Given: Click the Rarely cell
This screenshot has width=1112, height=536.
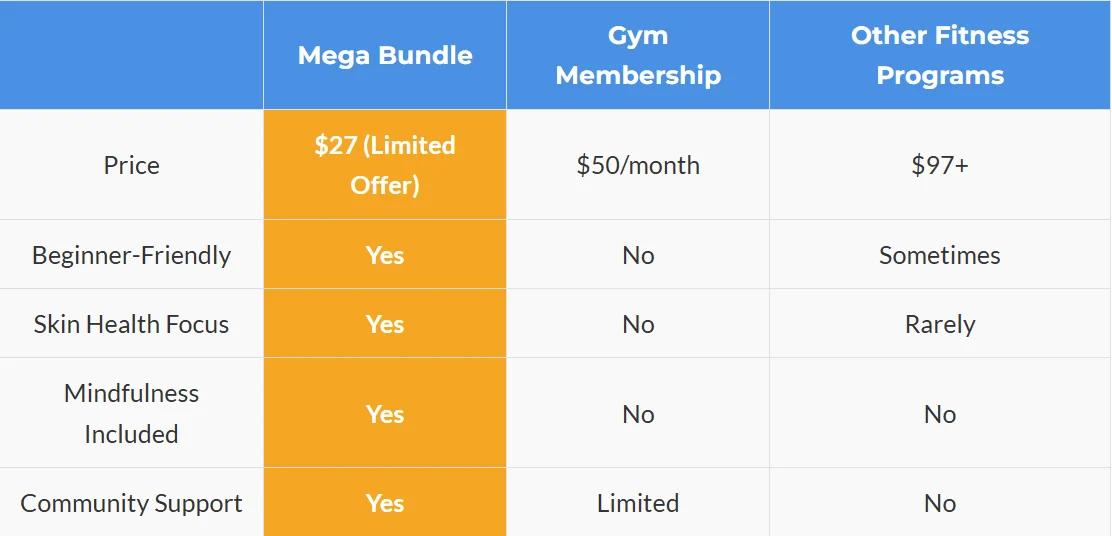Looking at the screenshot, I should point(940,324).
